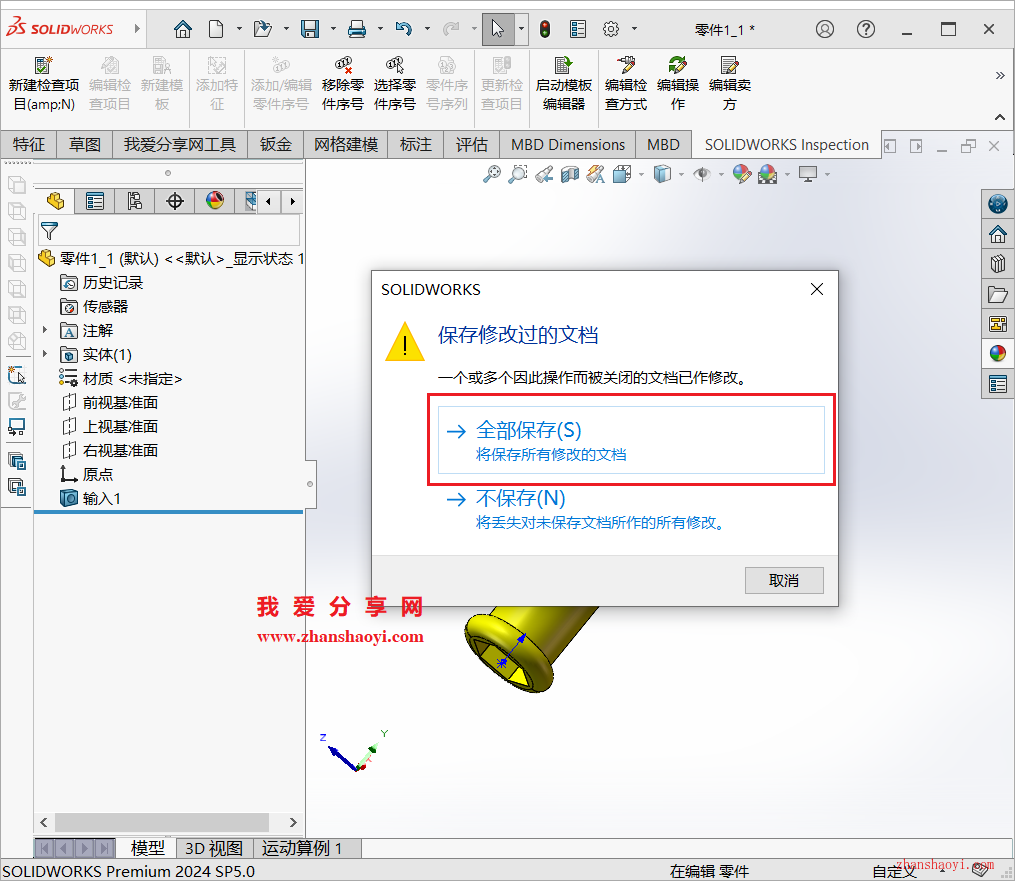
Task: Click 移除零件序号 tool
Action: pos(342,84)
